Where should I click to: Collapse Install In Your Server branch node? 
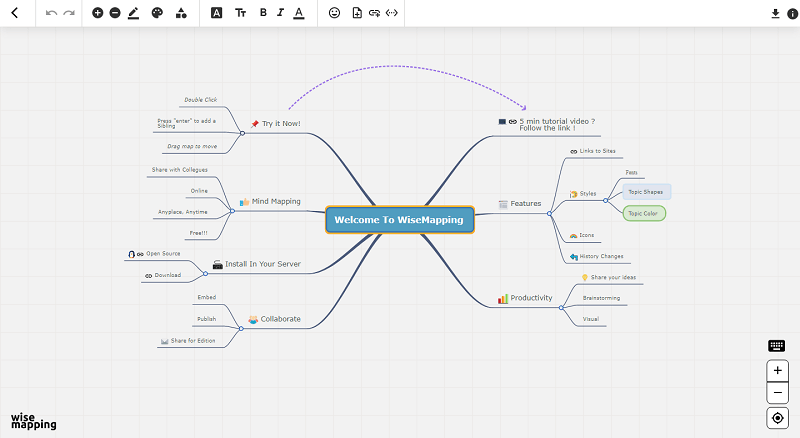coord(205,274)
